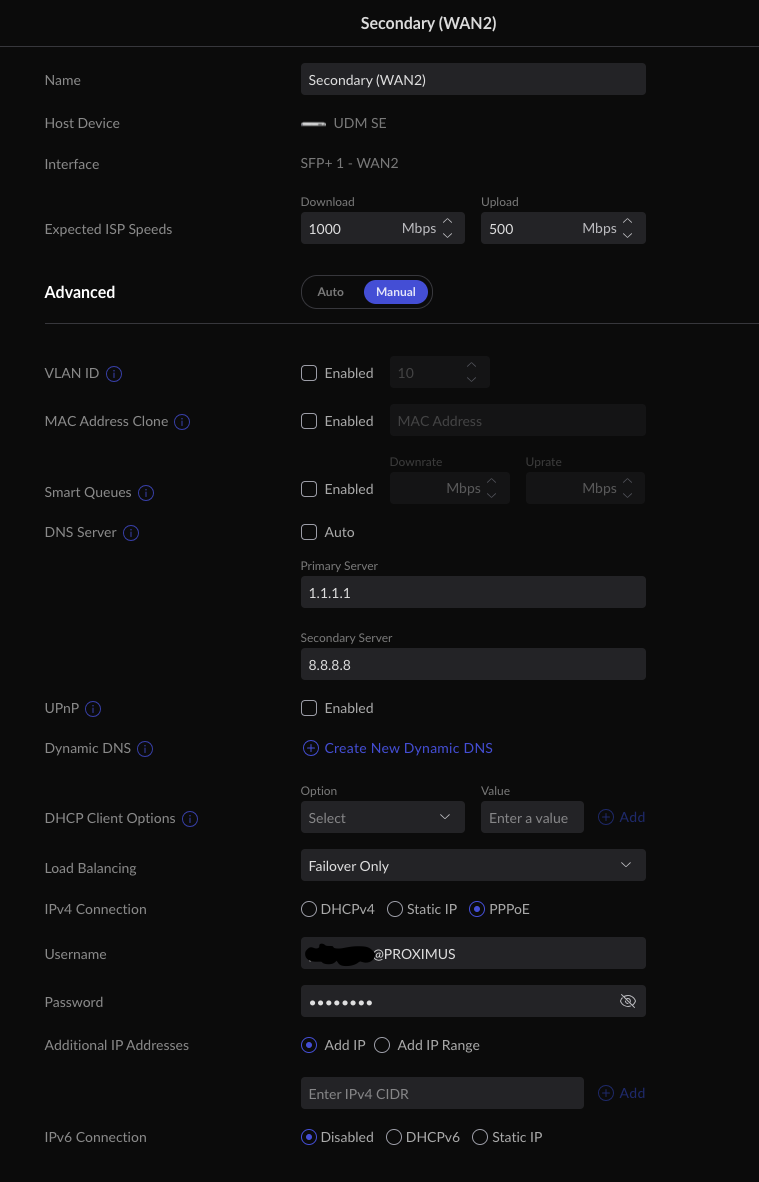
Task: Enable the VLAN ID checkbox
Action: 309,373
